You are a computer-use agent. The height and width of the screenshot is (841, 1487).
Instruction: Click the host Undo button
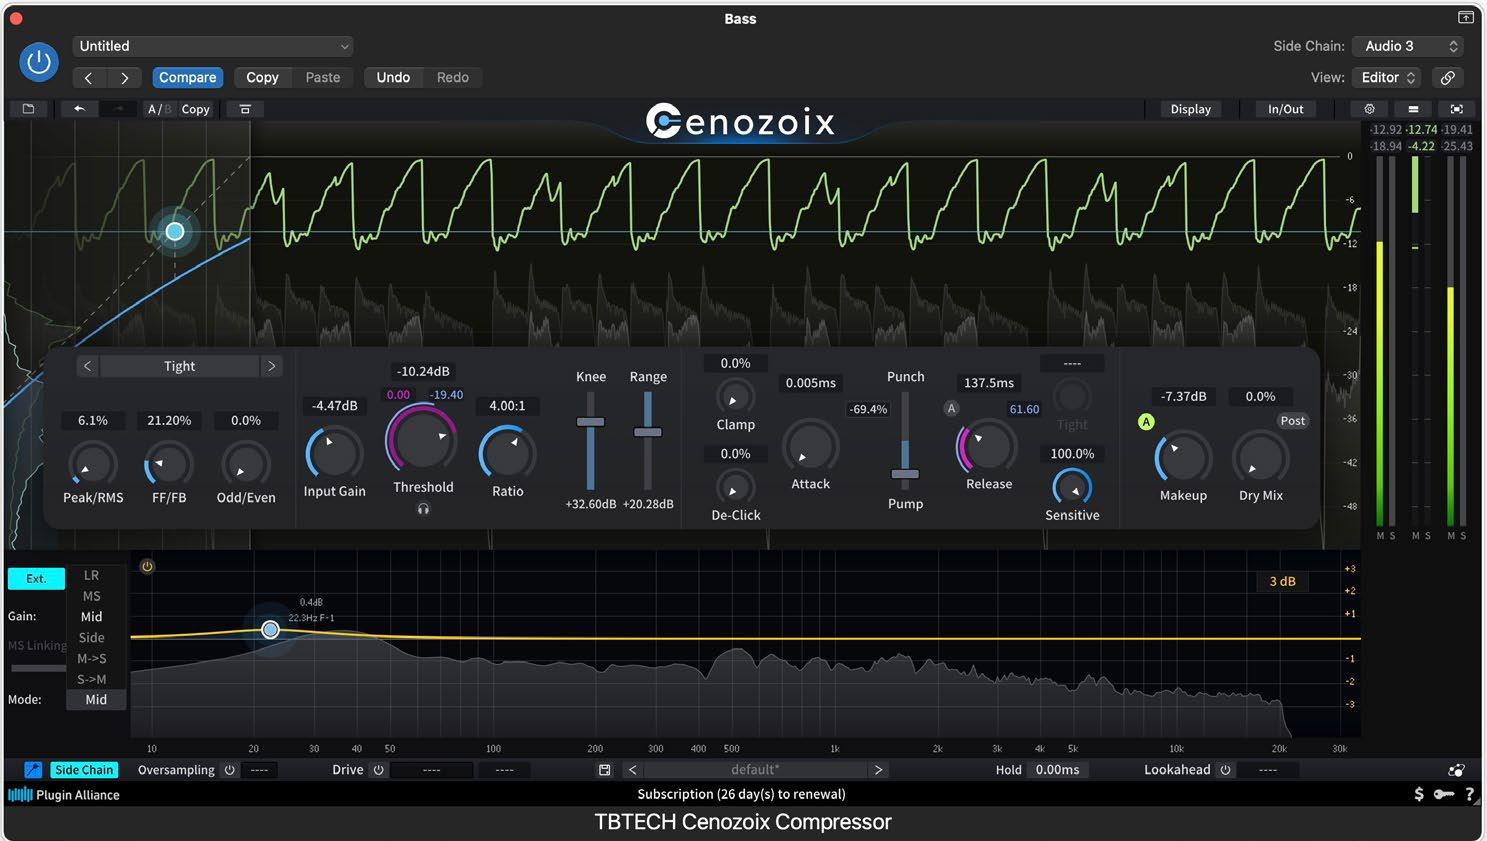(x=393, y=77)
